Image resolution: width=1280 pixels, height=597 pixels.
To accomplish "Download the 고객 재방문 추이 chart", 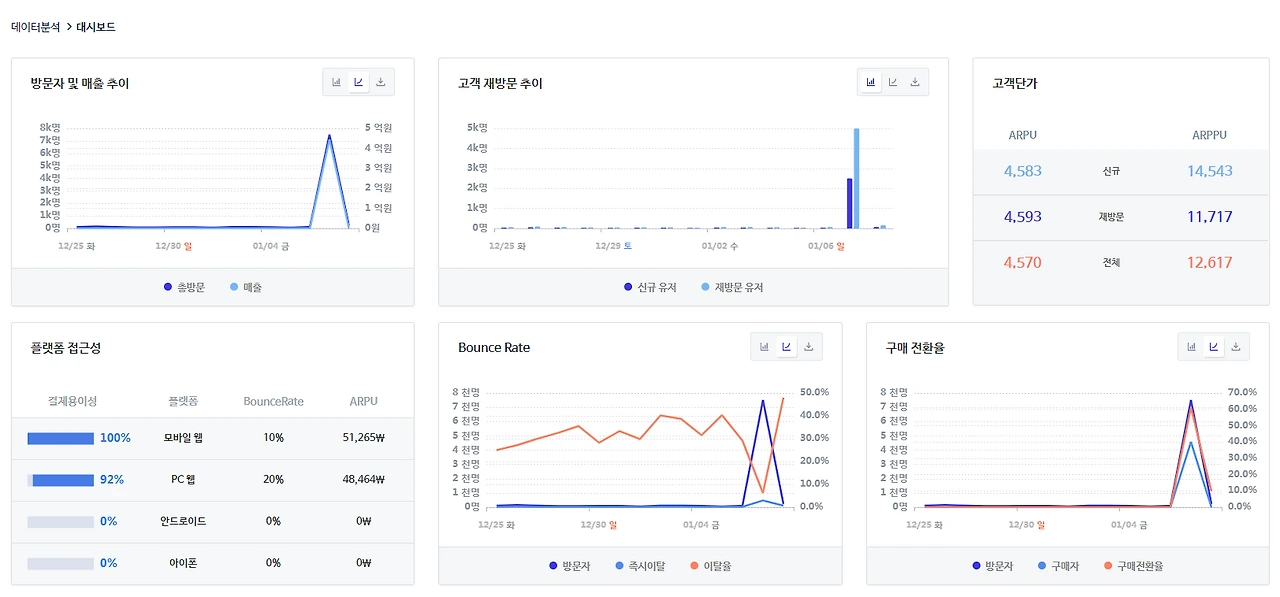I will coord(915,82).
